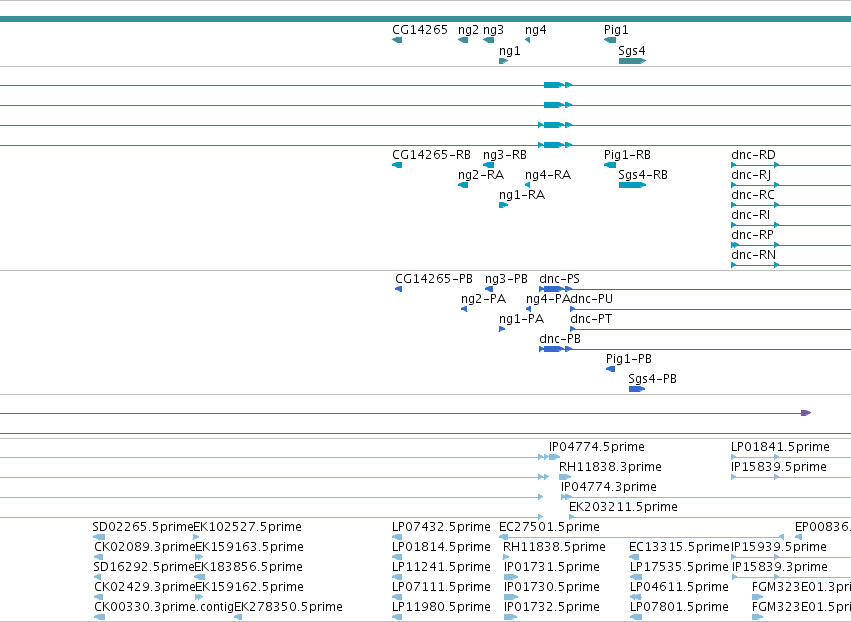Click the dnc-PU protein label
The height and width of the screenshot is (622, 851).
coord(592,299)
